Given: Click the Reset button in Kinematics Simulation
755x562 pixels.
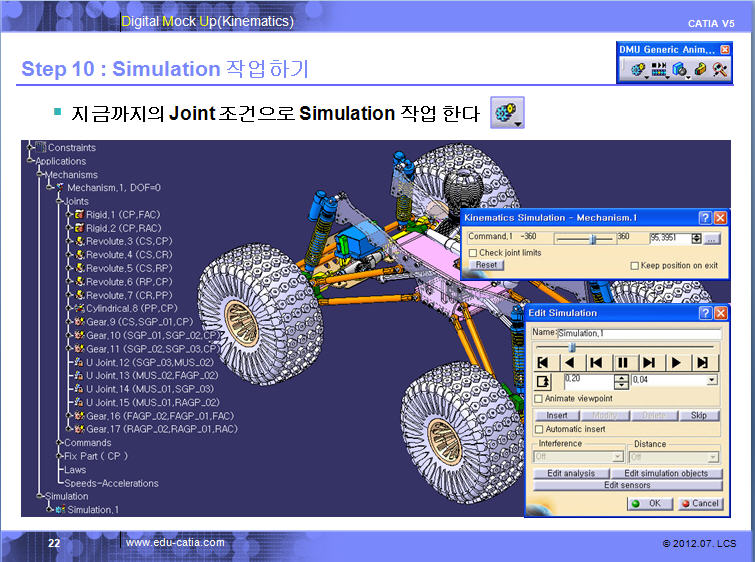Looking at the screenshot, I should [x=486, y=265].
